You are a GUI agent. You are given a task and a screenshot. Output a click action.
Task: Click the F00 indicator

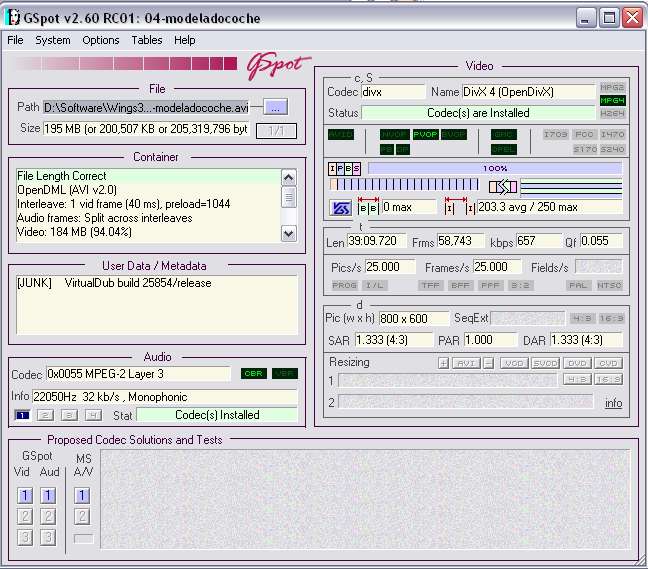pos(584,134)
